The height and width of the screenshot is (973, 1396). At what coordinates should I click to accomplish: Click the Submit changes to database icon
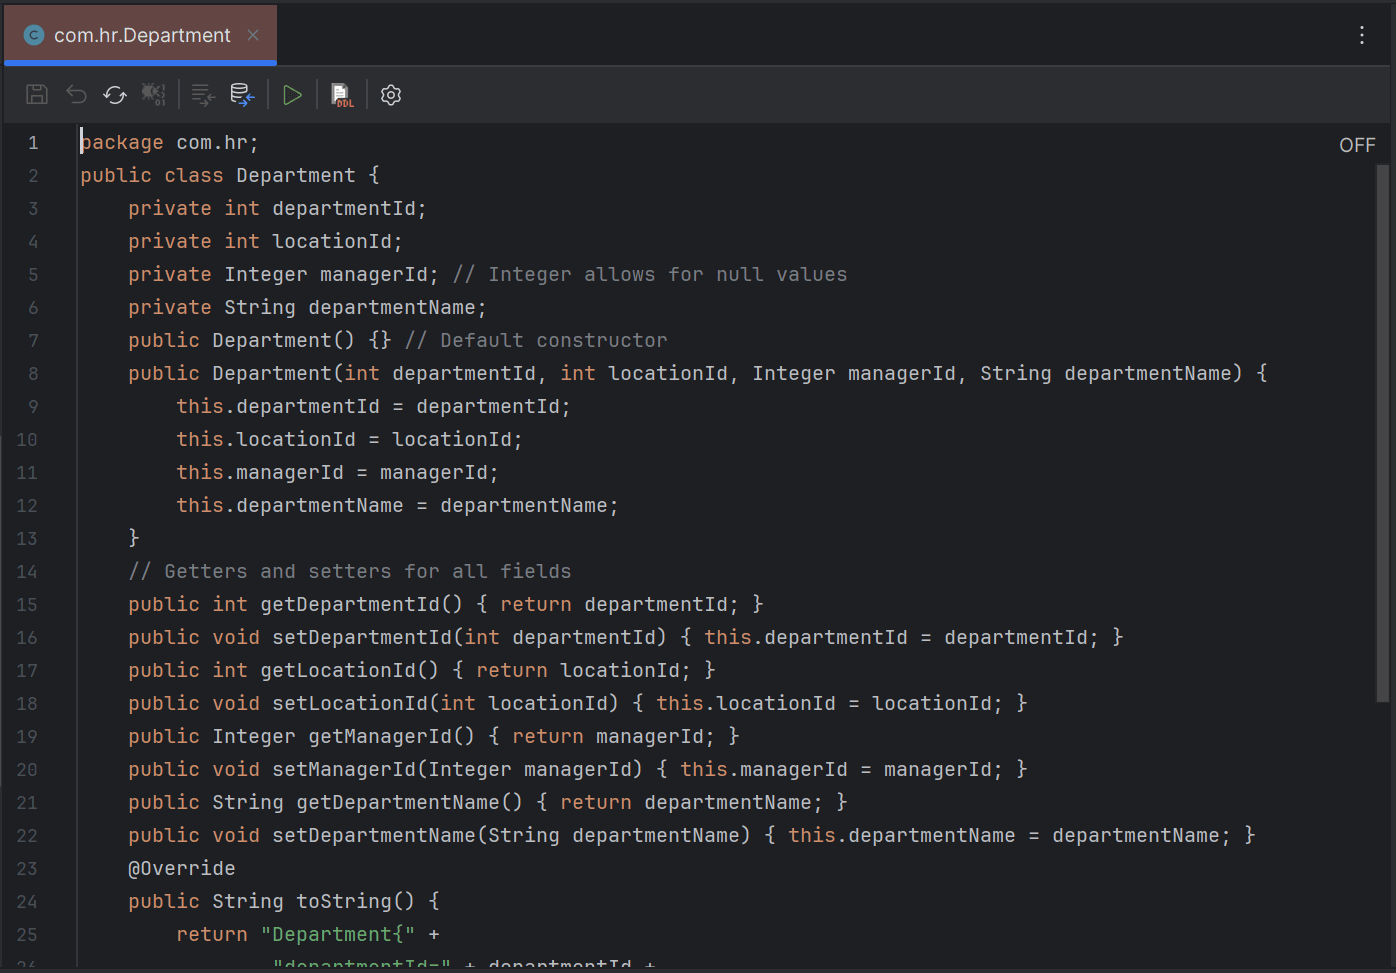[x=242, y=94]
